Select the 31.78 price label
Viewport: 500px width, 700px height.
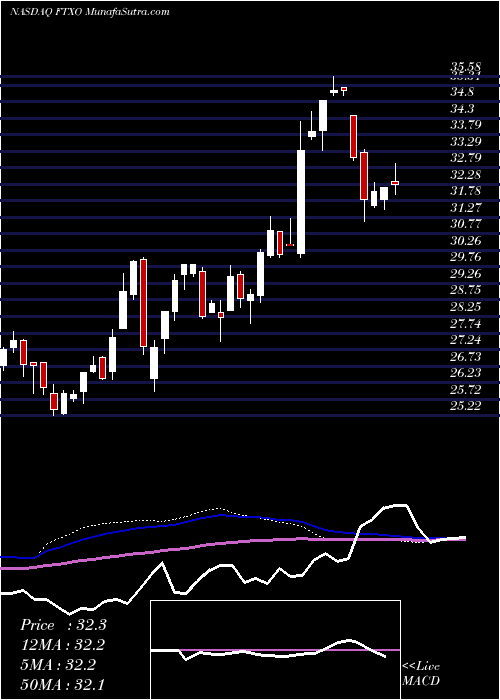pos(466,192)
